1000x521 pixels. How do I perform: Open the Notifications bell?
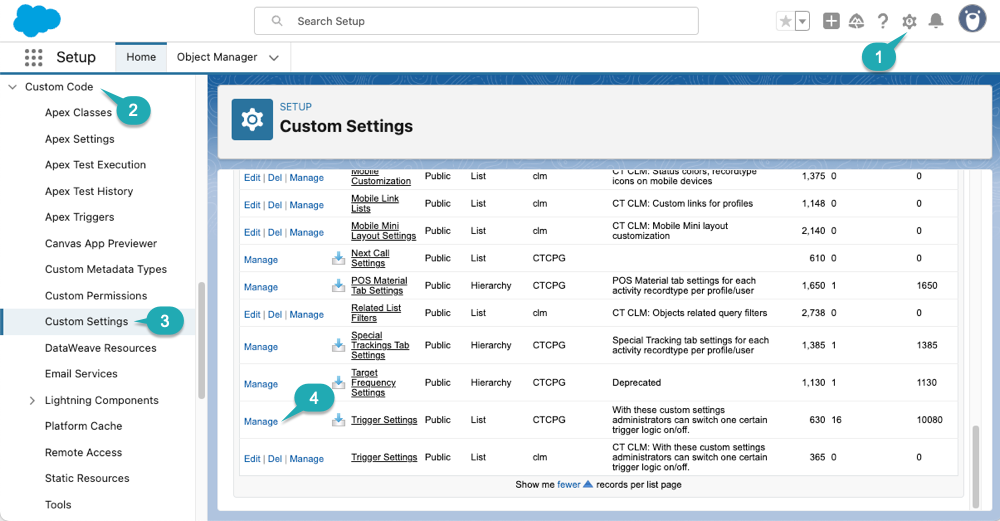click(x=936, y=21)
